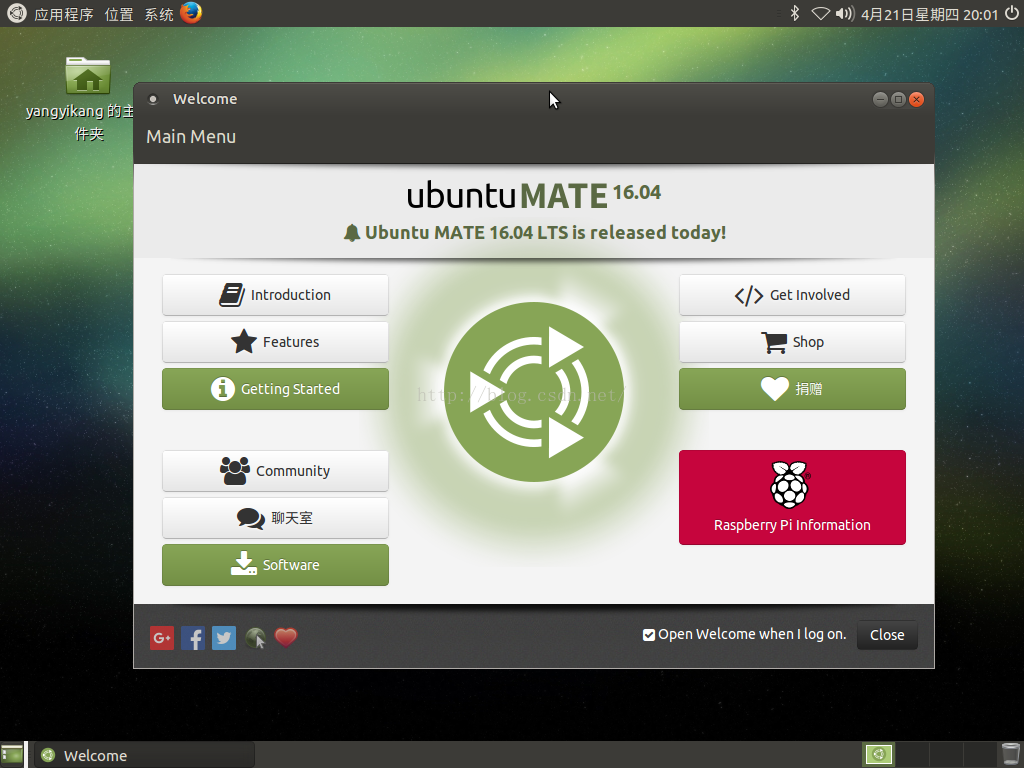Click the trash icon in bottom panel
This screenshot has height=768, width=1024.
tap(1010, 755)
